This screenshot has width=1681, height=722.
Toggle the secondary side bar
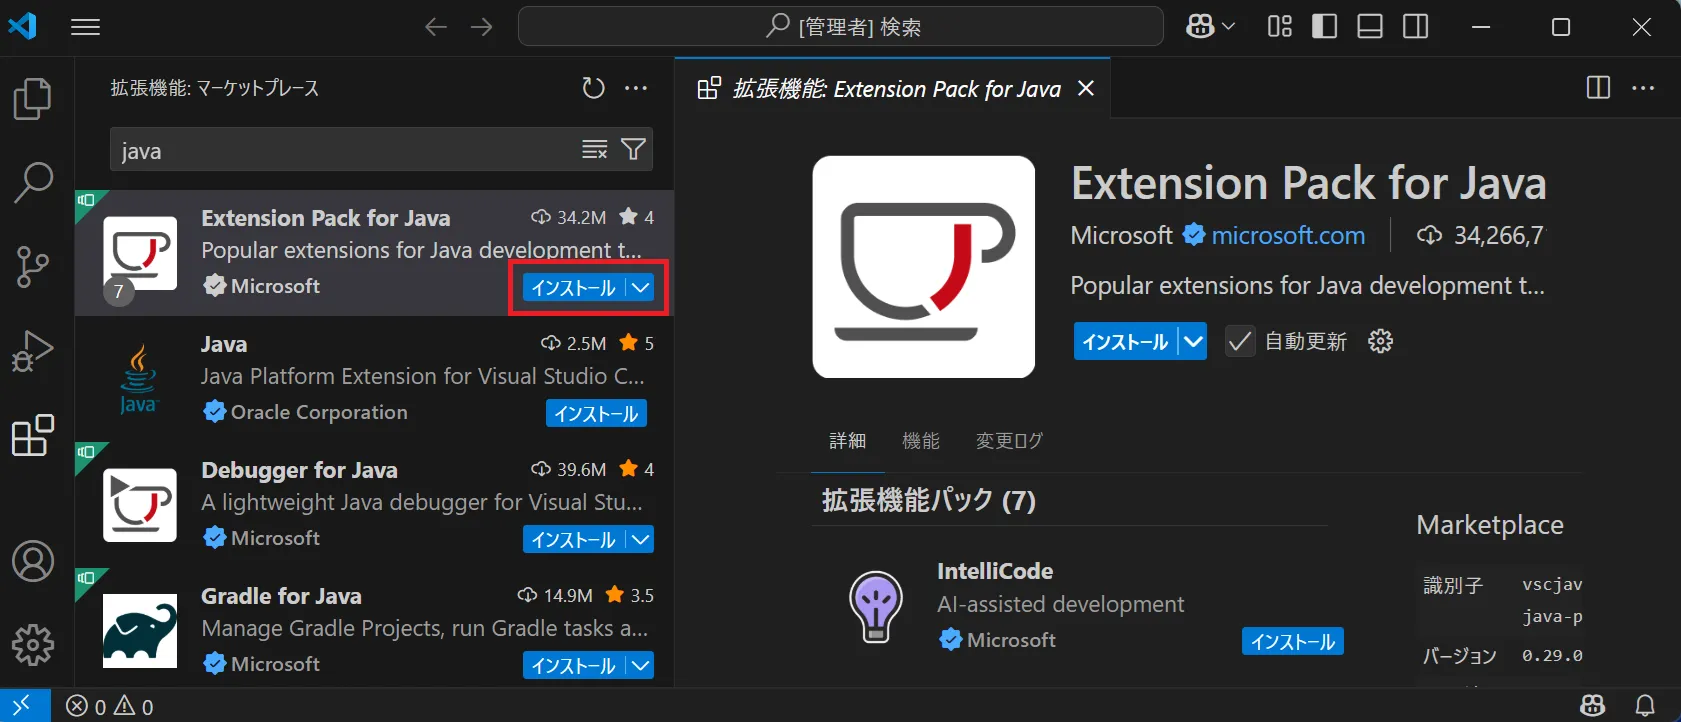coord(1416,27)
